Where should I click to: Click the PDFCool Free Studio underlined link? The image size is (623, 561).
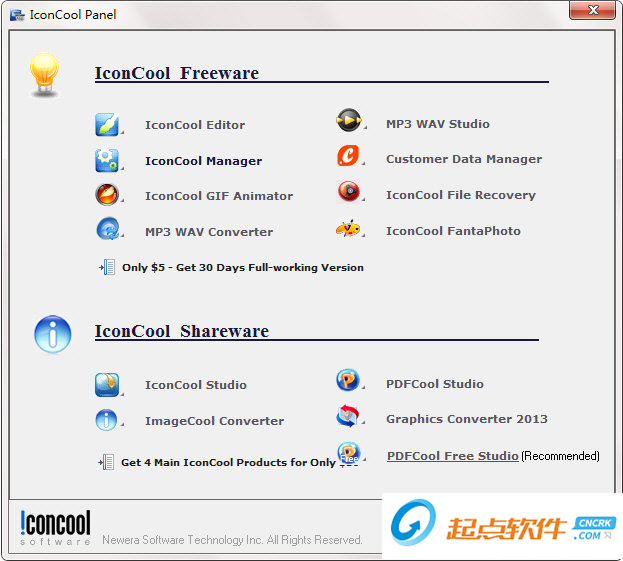[x=453, y=456]
